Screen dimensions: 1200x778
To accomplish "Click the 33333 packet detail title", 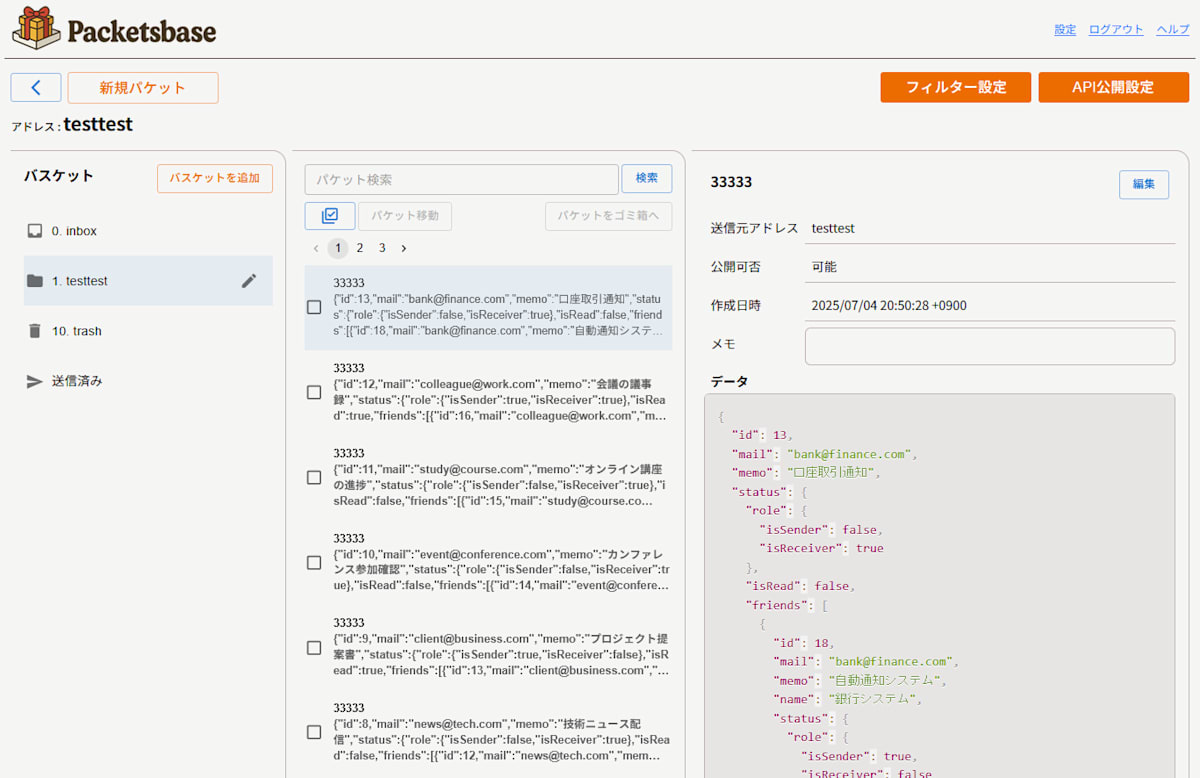I will coord(731,182).
